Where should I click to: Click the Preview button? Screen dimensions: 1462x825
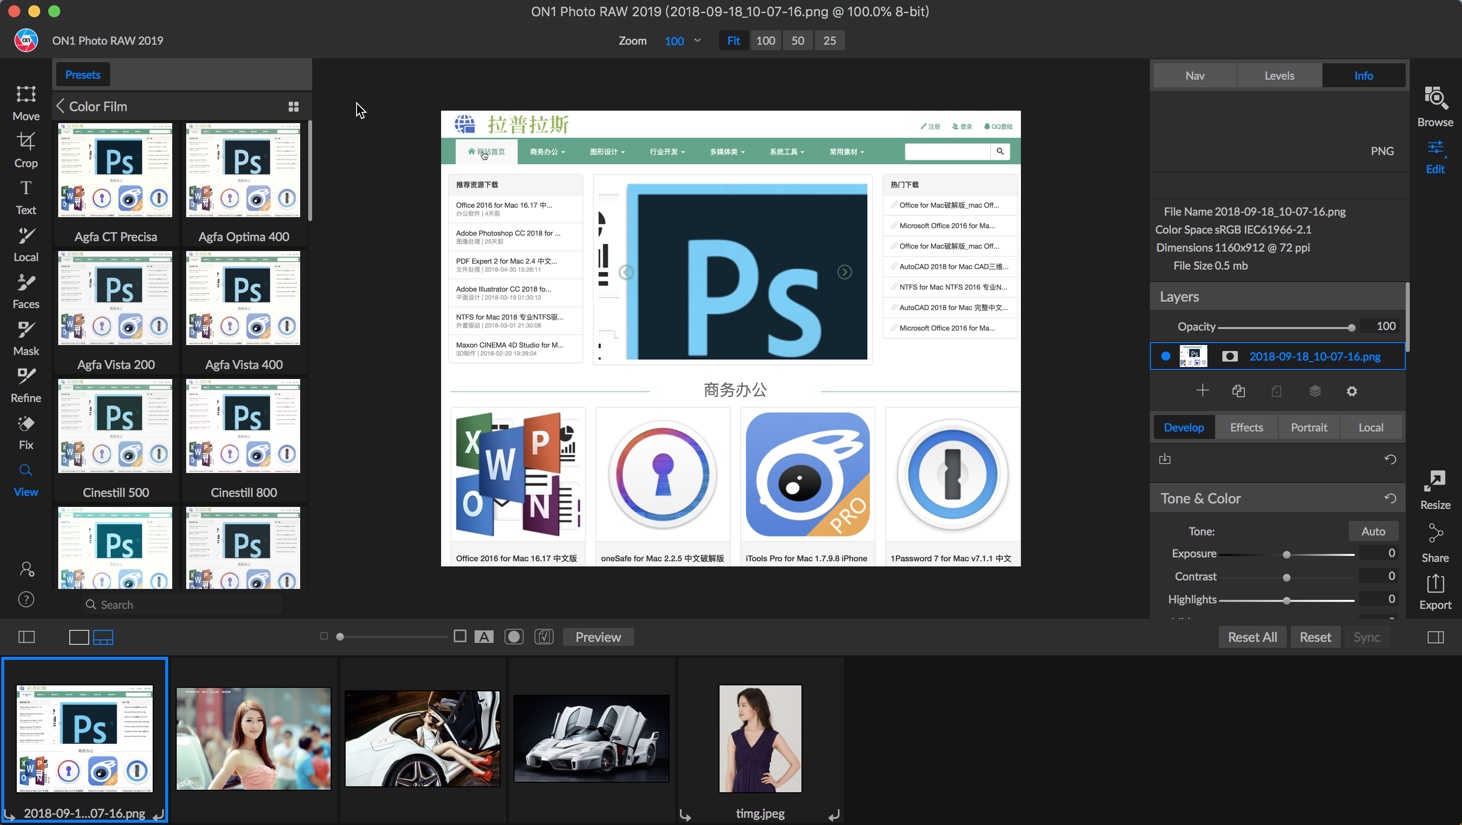[x=598, y=637]
